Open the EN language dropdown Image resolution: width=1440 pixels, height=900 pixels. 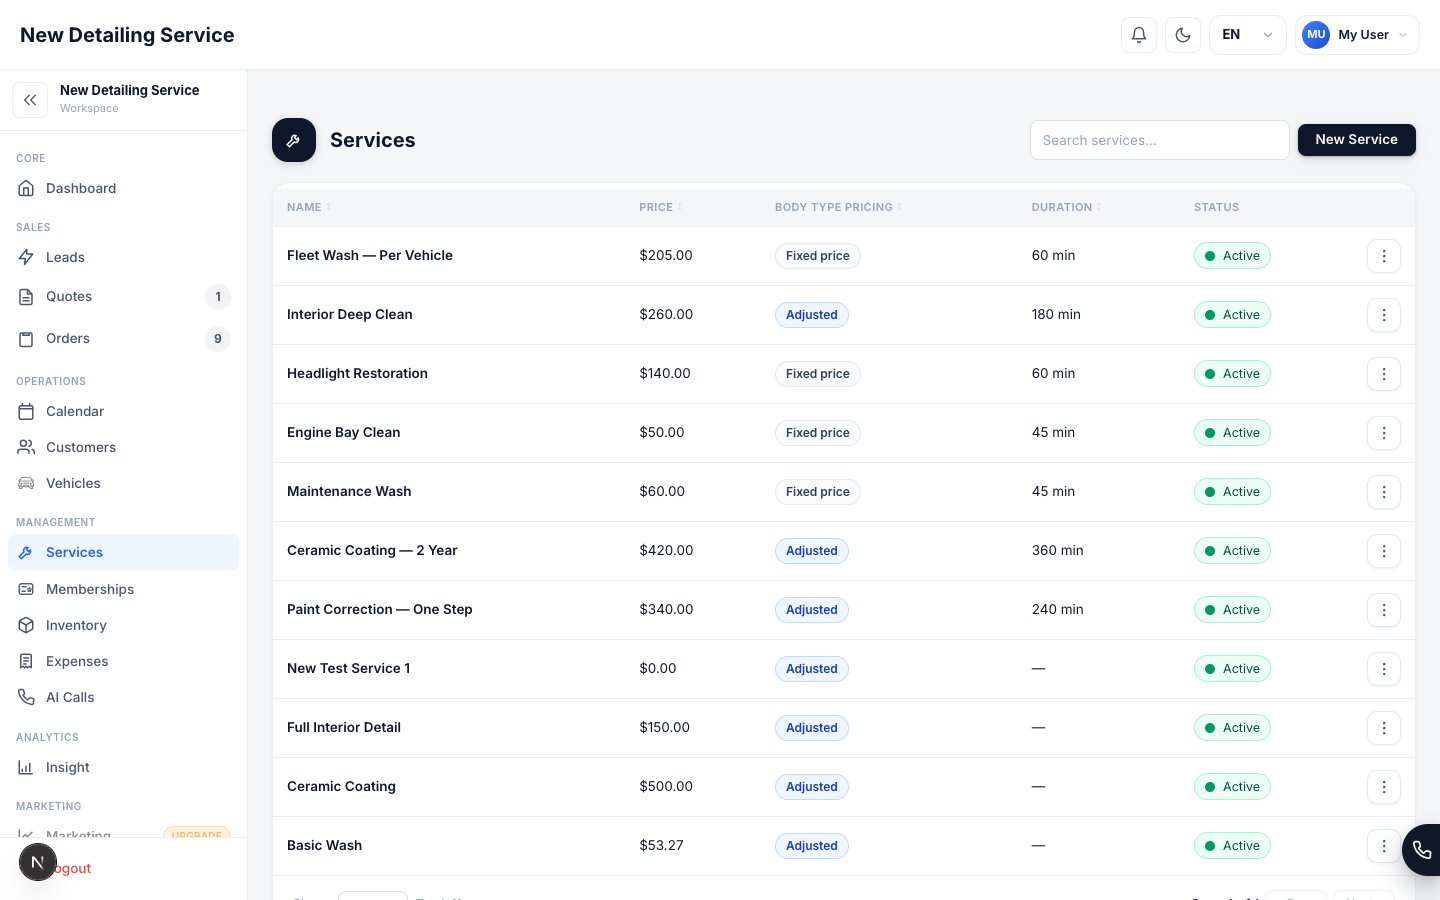point(1247,35)
